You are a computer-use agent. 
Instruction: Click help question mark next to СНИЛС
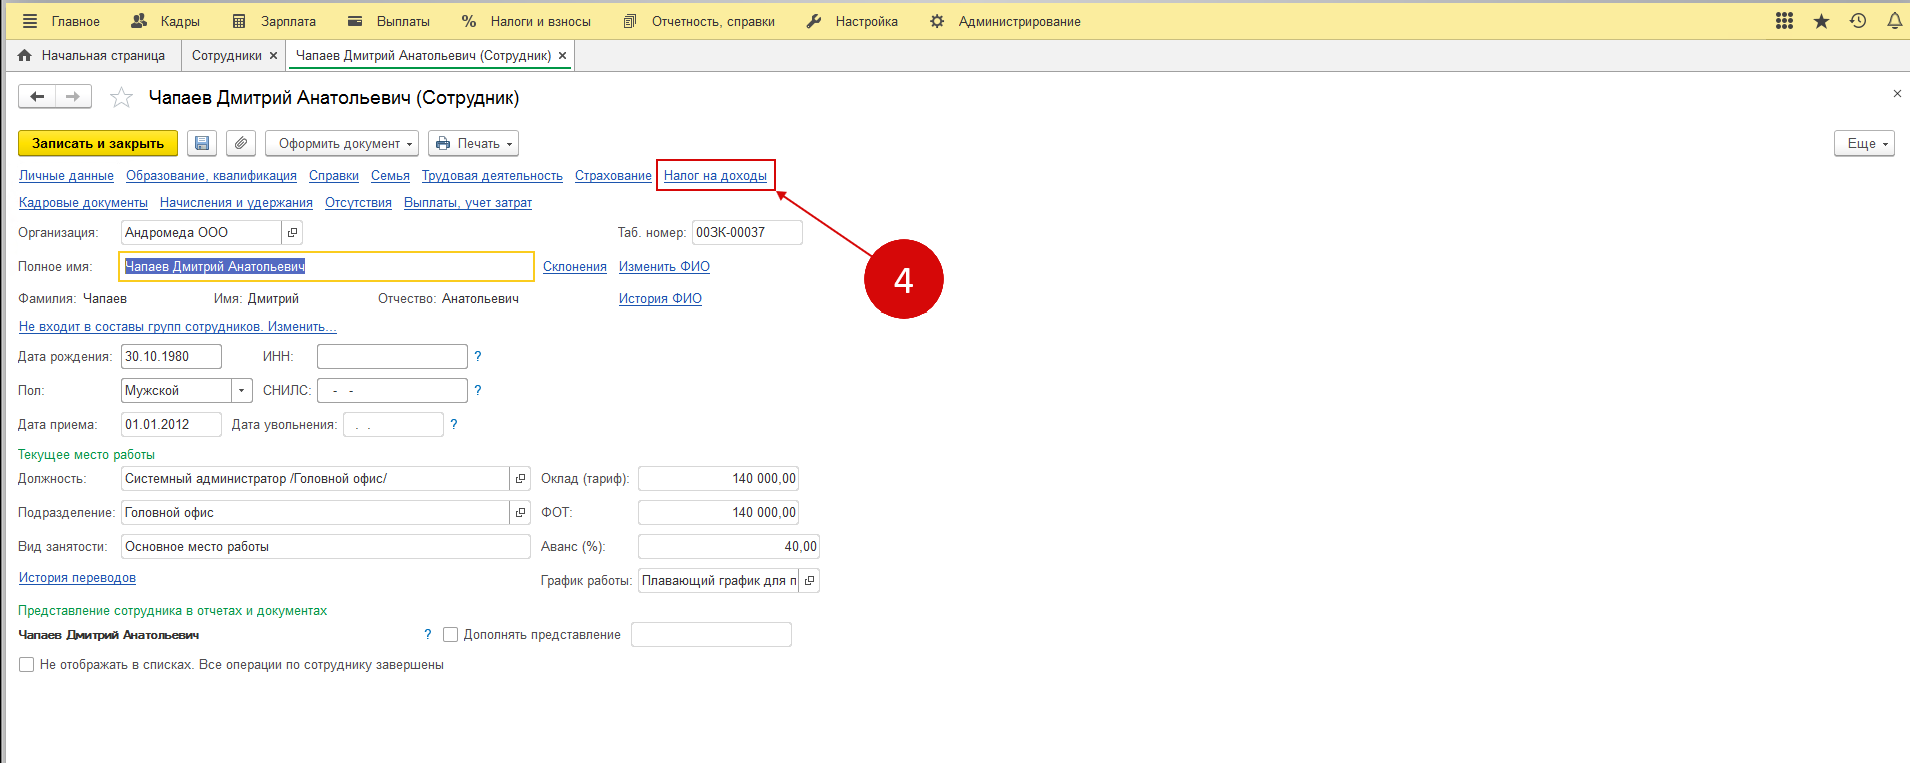pyautogui.click(x=478, y=391)
